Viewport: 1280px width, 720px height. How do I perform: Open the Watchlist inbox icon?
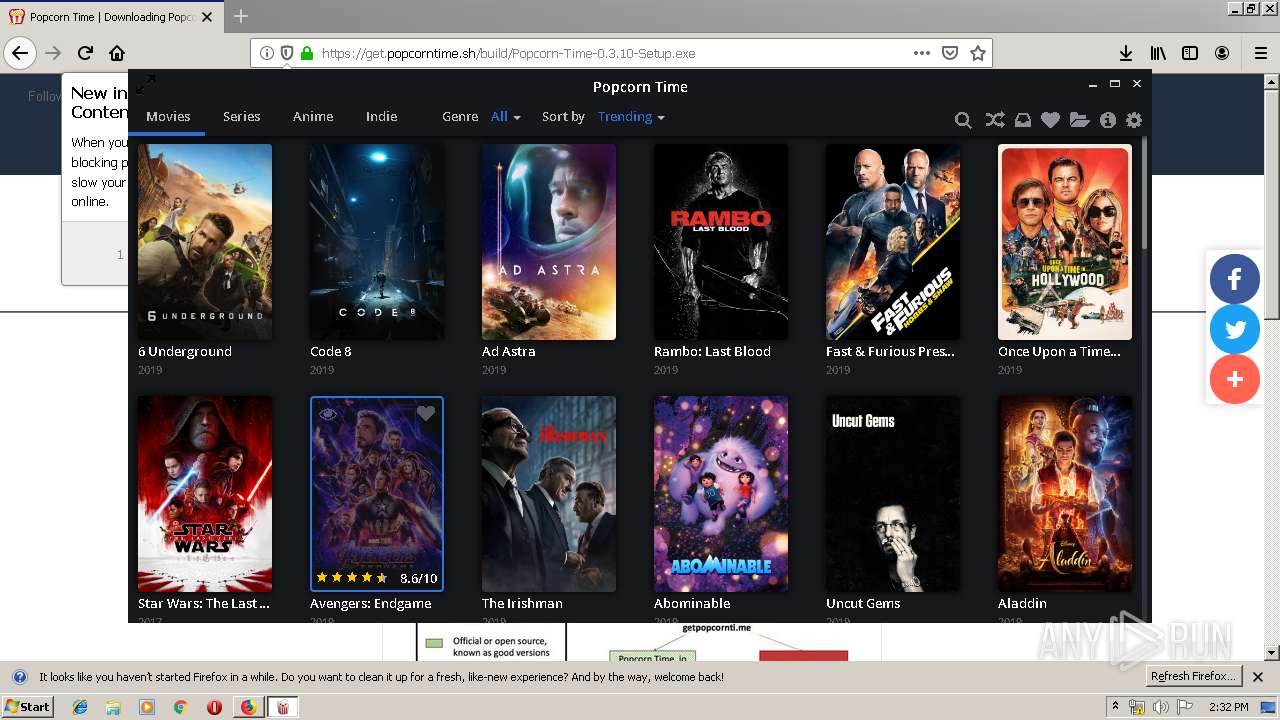[1022, 120]
